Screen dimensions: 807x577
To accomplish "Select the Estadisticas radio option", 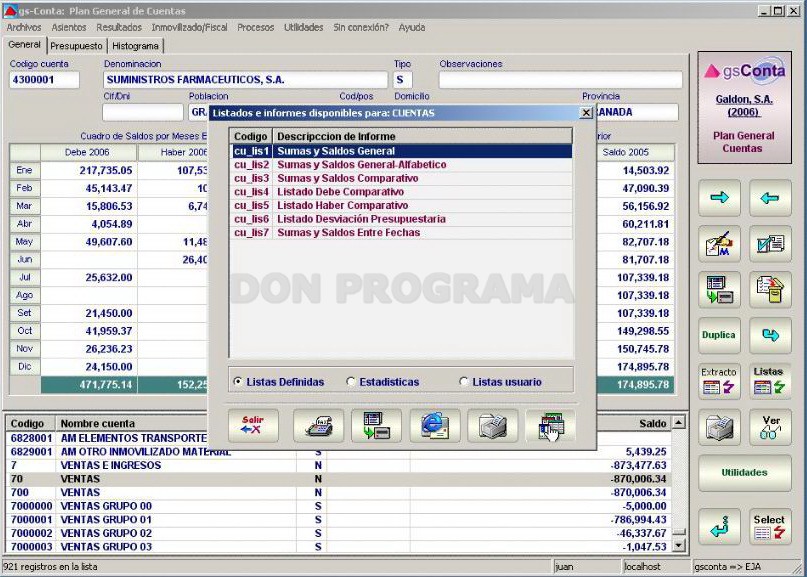I will [382, 382].
